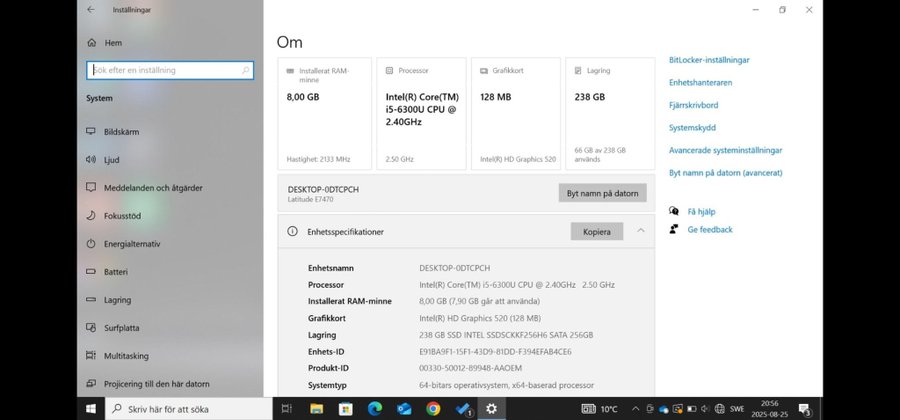The image size is (900, 420).
Task: Click the Grafikkort 128 MB card
Action: [x=516, y=114]
